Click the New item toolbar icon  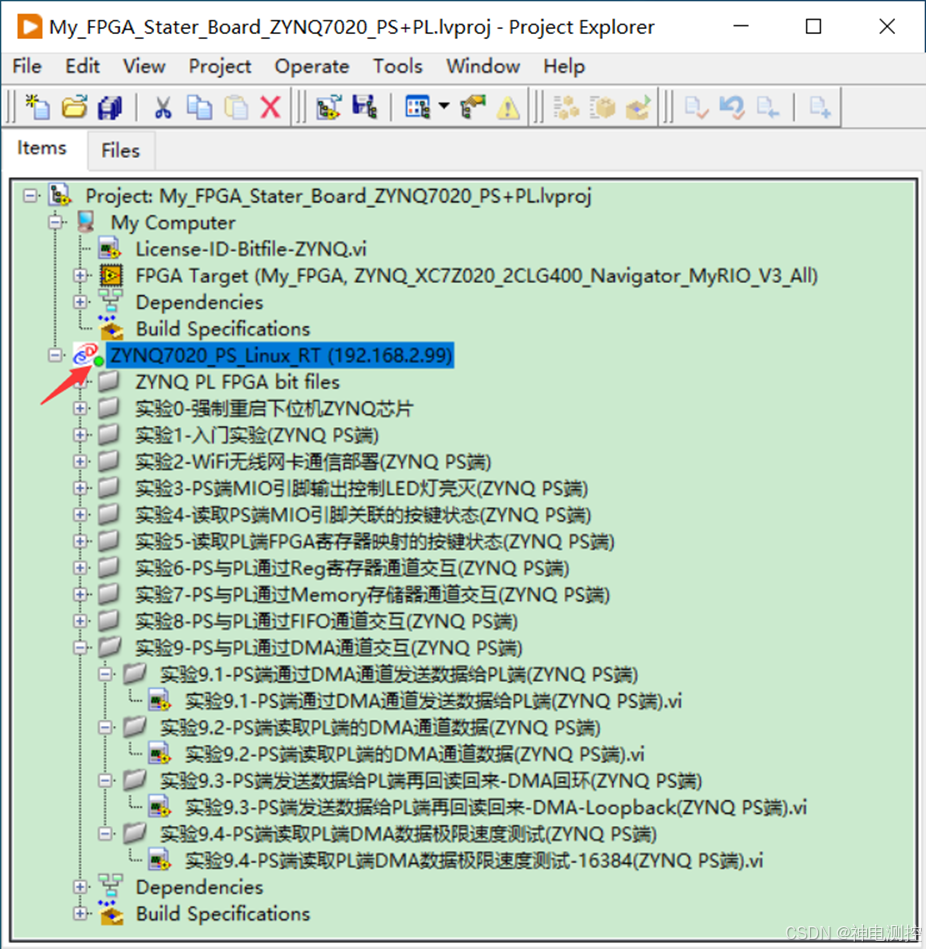click(38, 107)
